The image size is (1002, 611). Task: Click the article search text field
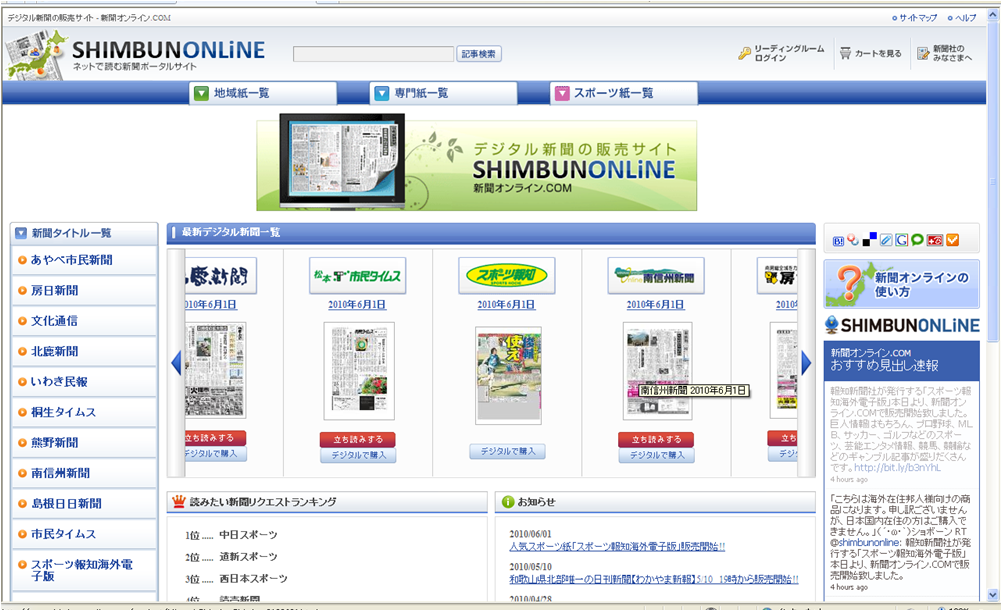click(373, 54)
